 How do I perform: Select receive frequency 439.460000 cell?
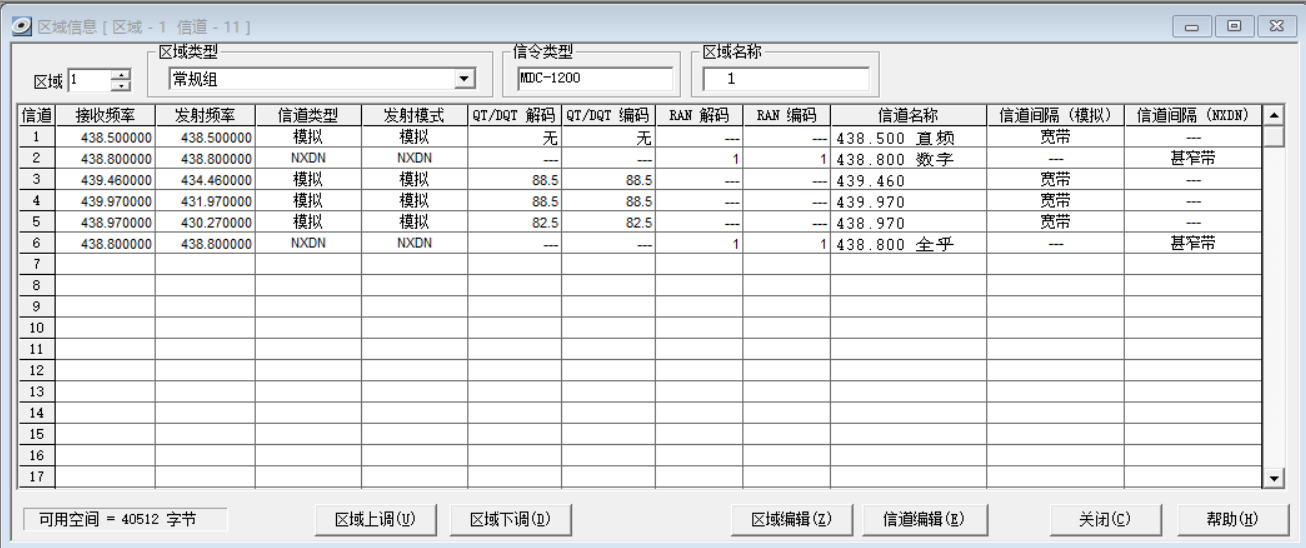pyautogui.click(x=105, y=180)
